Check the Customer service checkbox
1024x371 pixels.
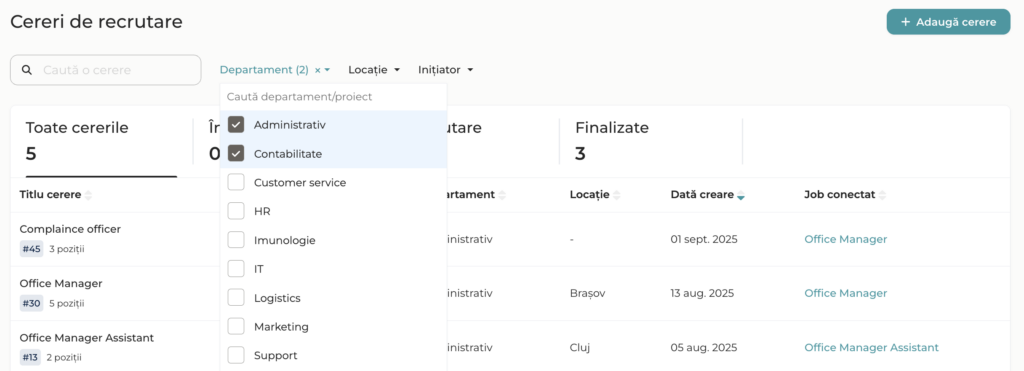(236, 182)
